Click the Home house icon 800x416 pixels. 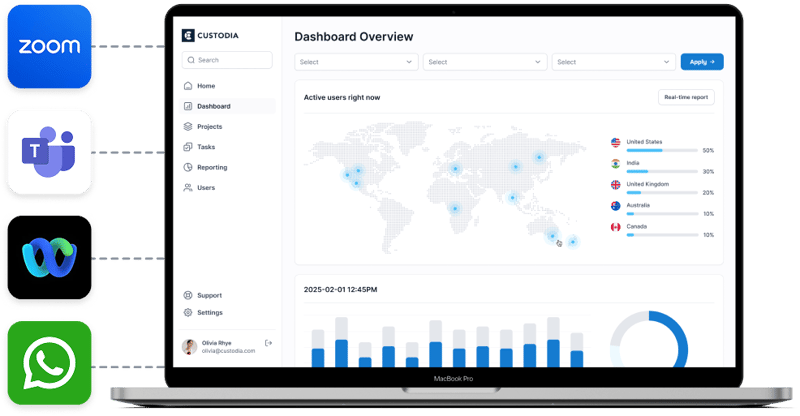[188, 86]
